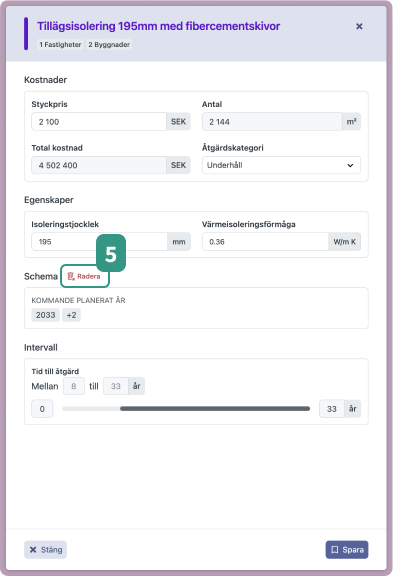Click the mm unit label
393x576 pixels.
(x=179, y=242)
